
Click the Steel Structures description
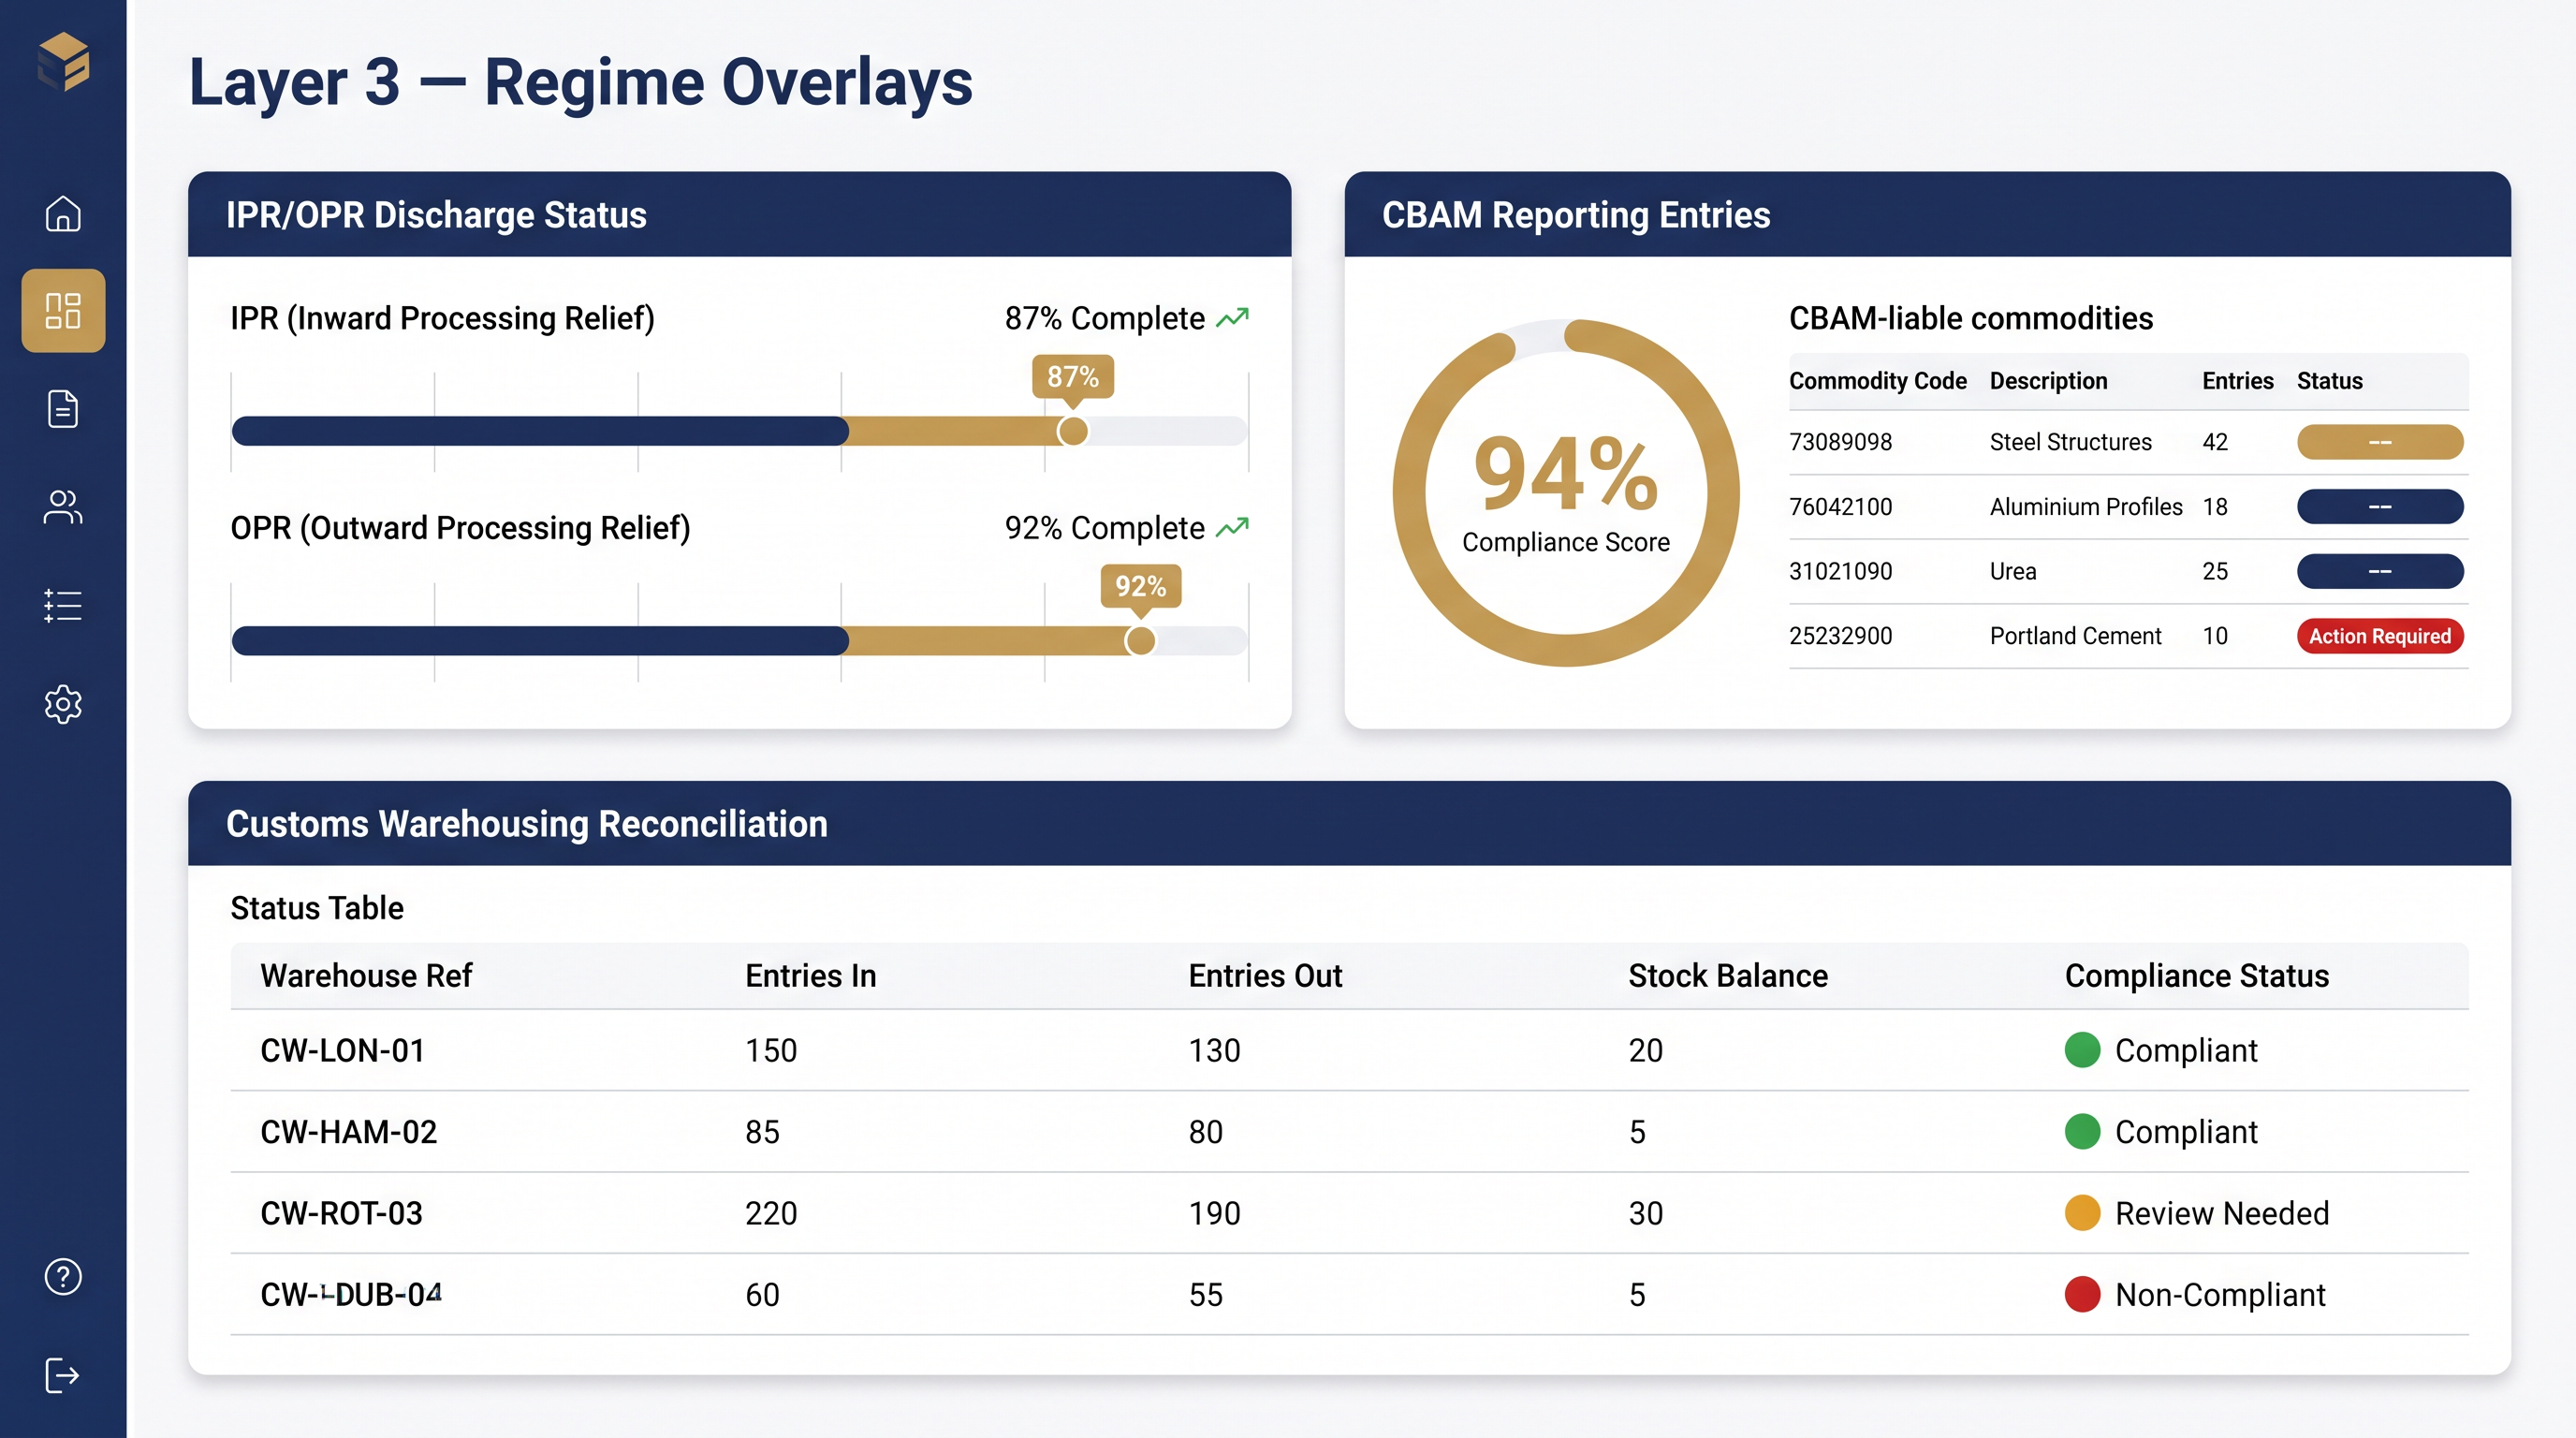(x=2070, y=442)
